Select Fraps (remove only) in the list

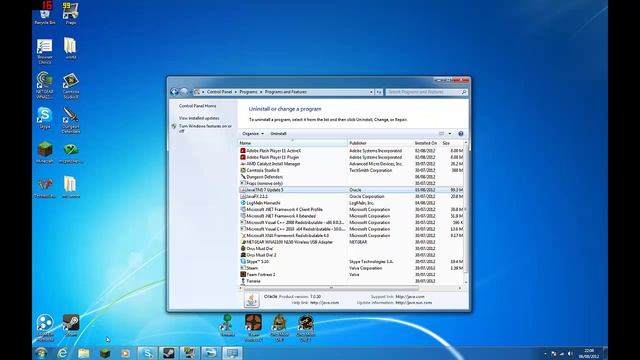coord(351,183)
